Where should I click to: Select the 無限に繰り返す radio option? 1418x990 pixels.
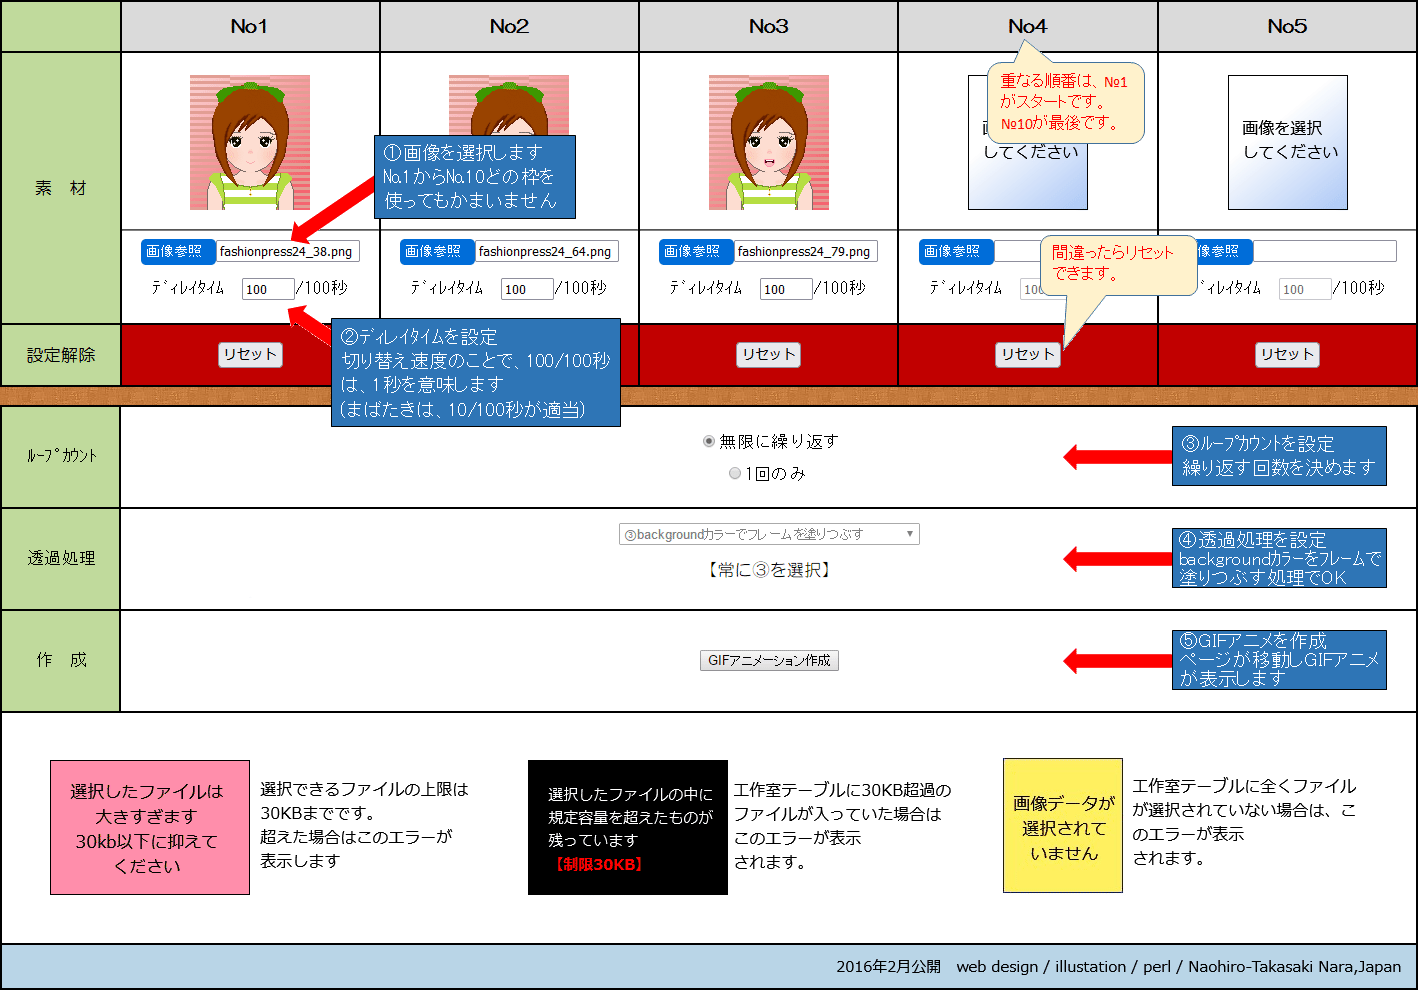pyautogui.click(x=709, y=441)
